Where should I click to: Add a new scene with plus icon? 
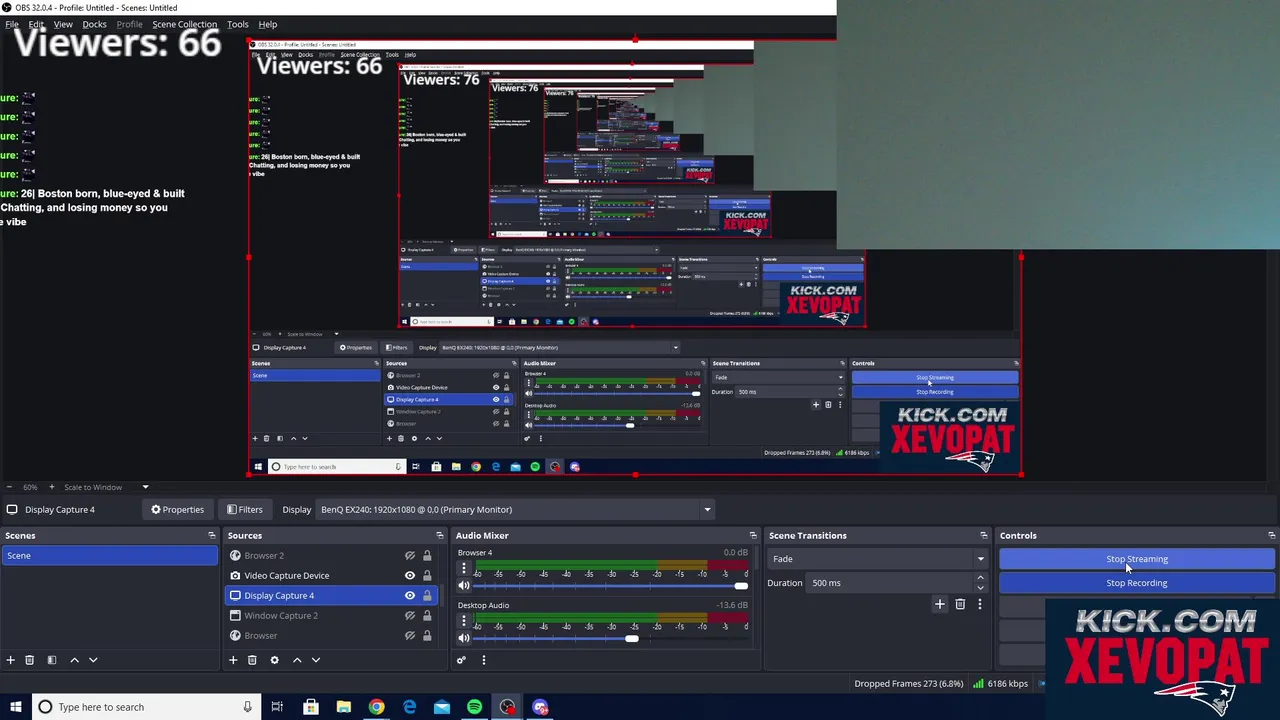(x=10, y=660)
